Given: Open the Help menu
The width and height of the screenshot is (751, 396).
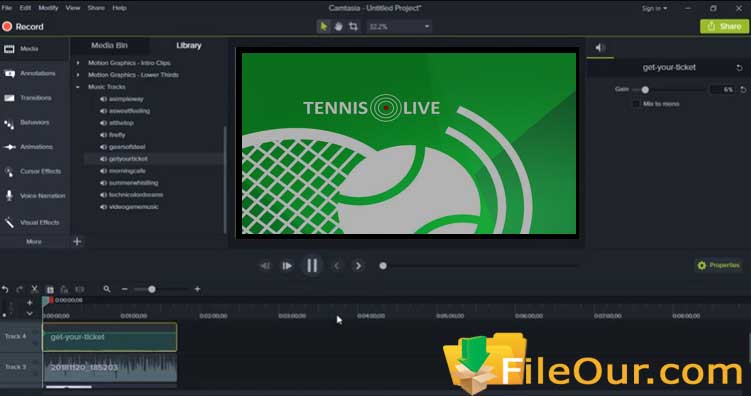Looking at the screenshot, I should click(119, 8).
